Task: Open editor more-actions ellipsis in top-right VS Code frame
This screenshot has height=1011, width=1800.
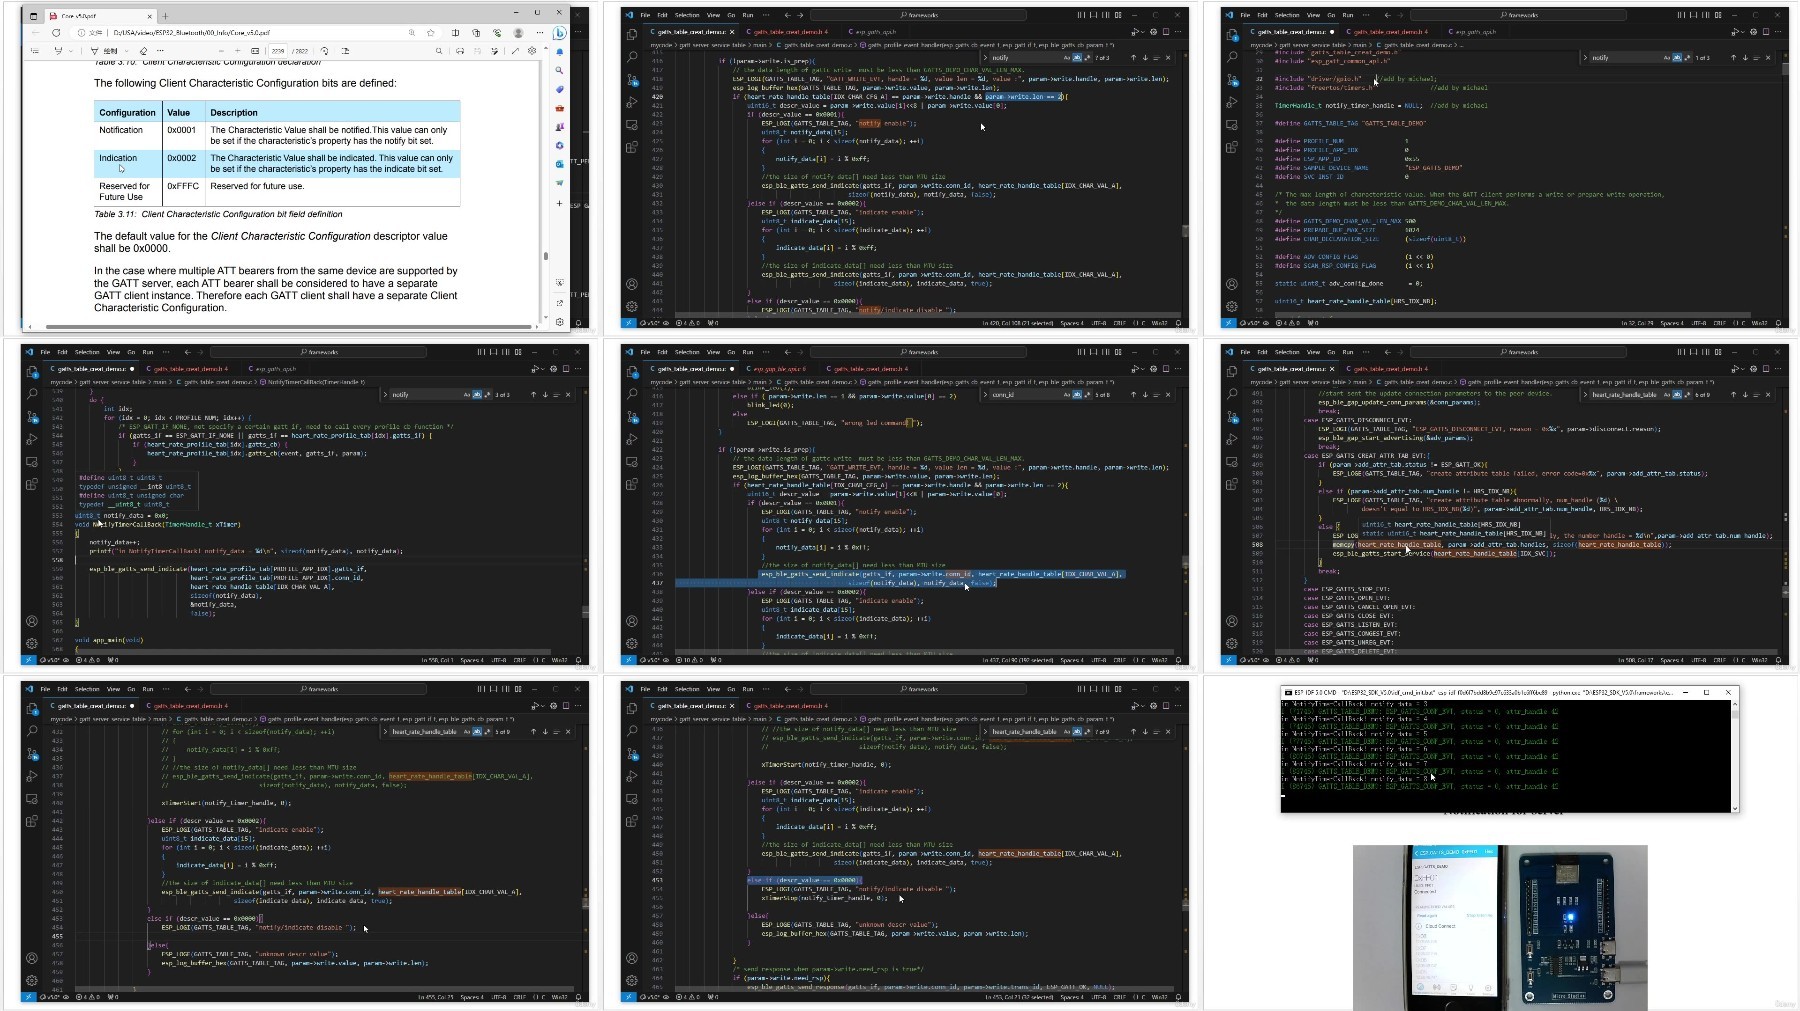Action: pyautogui.click(x=1778, y=32)
